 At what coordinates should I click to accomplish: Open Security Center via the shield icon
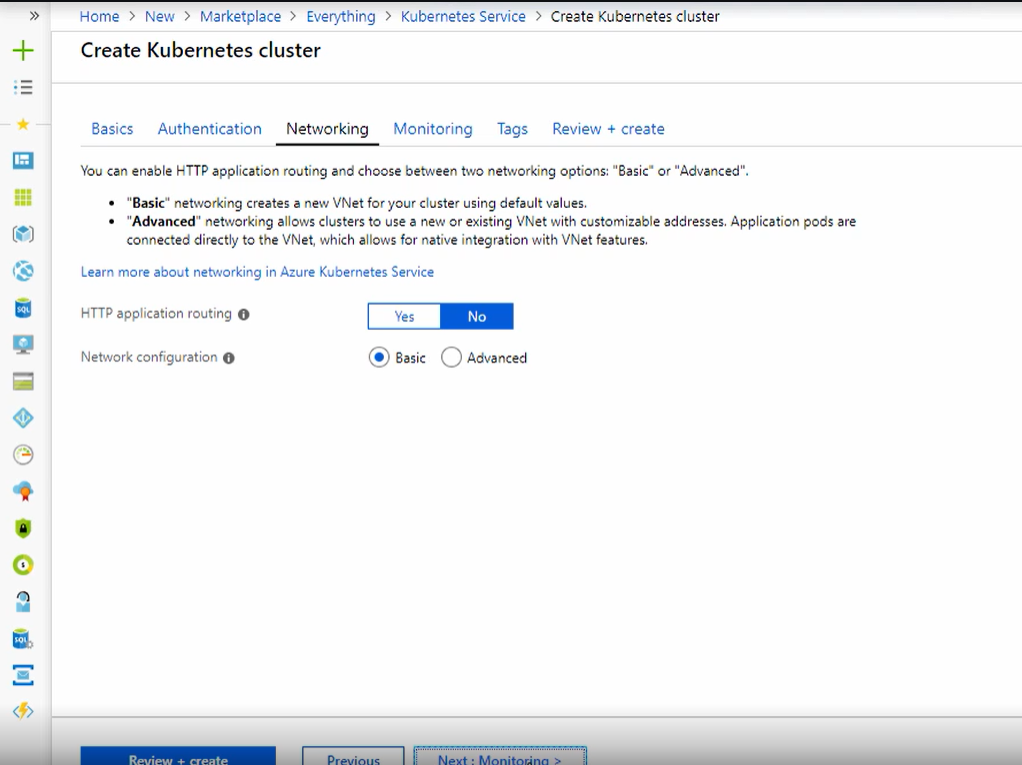[x=22, y=527]
